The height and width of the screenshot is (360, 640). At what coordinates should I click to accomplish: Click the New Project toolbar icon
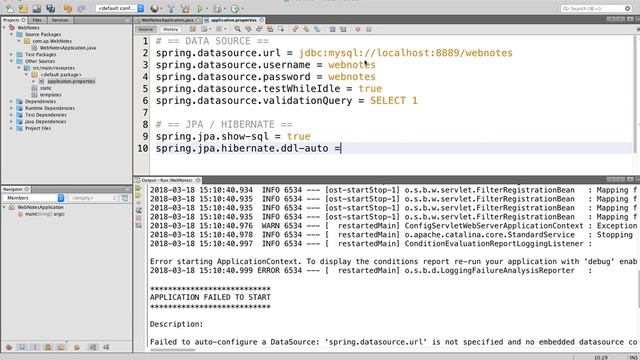(23, 8)
